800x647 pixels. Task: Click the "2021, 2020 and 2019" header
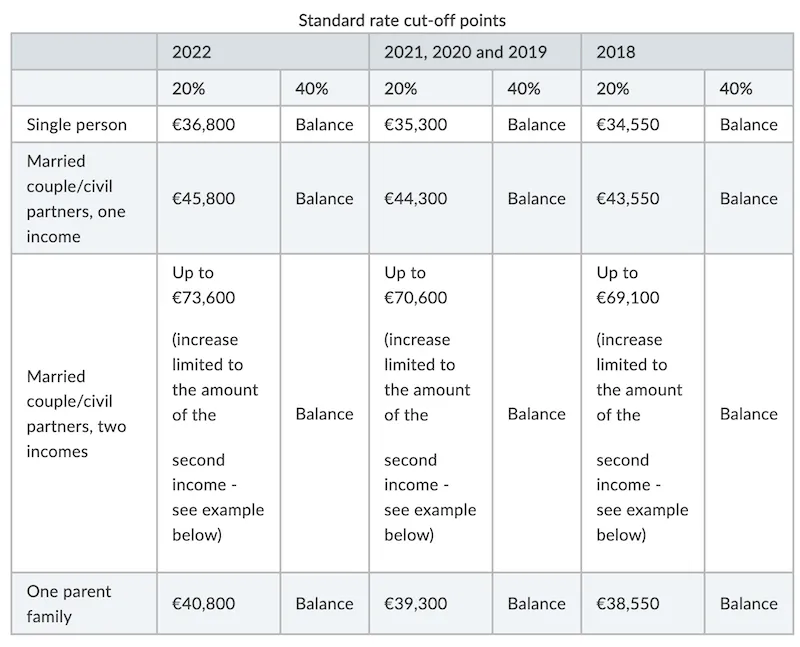(x=465, y=52)
